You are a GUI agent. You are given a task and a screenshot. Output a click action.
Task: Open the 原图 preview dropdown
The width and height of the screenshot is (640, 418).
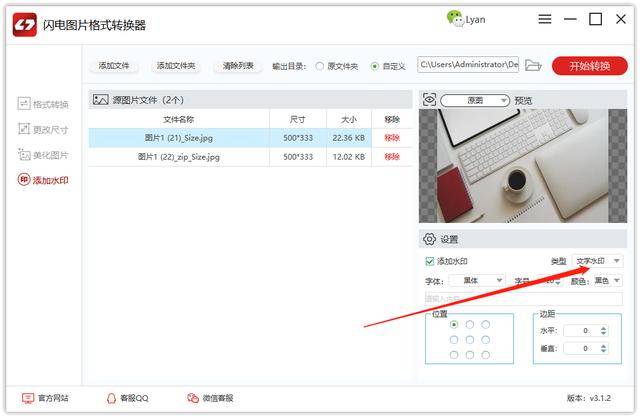pos(475,100)
